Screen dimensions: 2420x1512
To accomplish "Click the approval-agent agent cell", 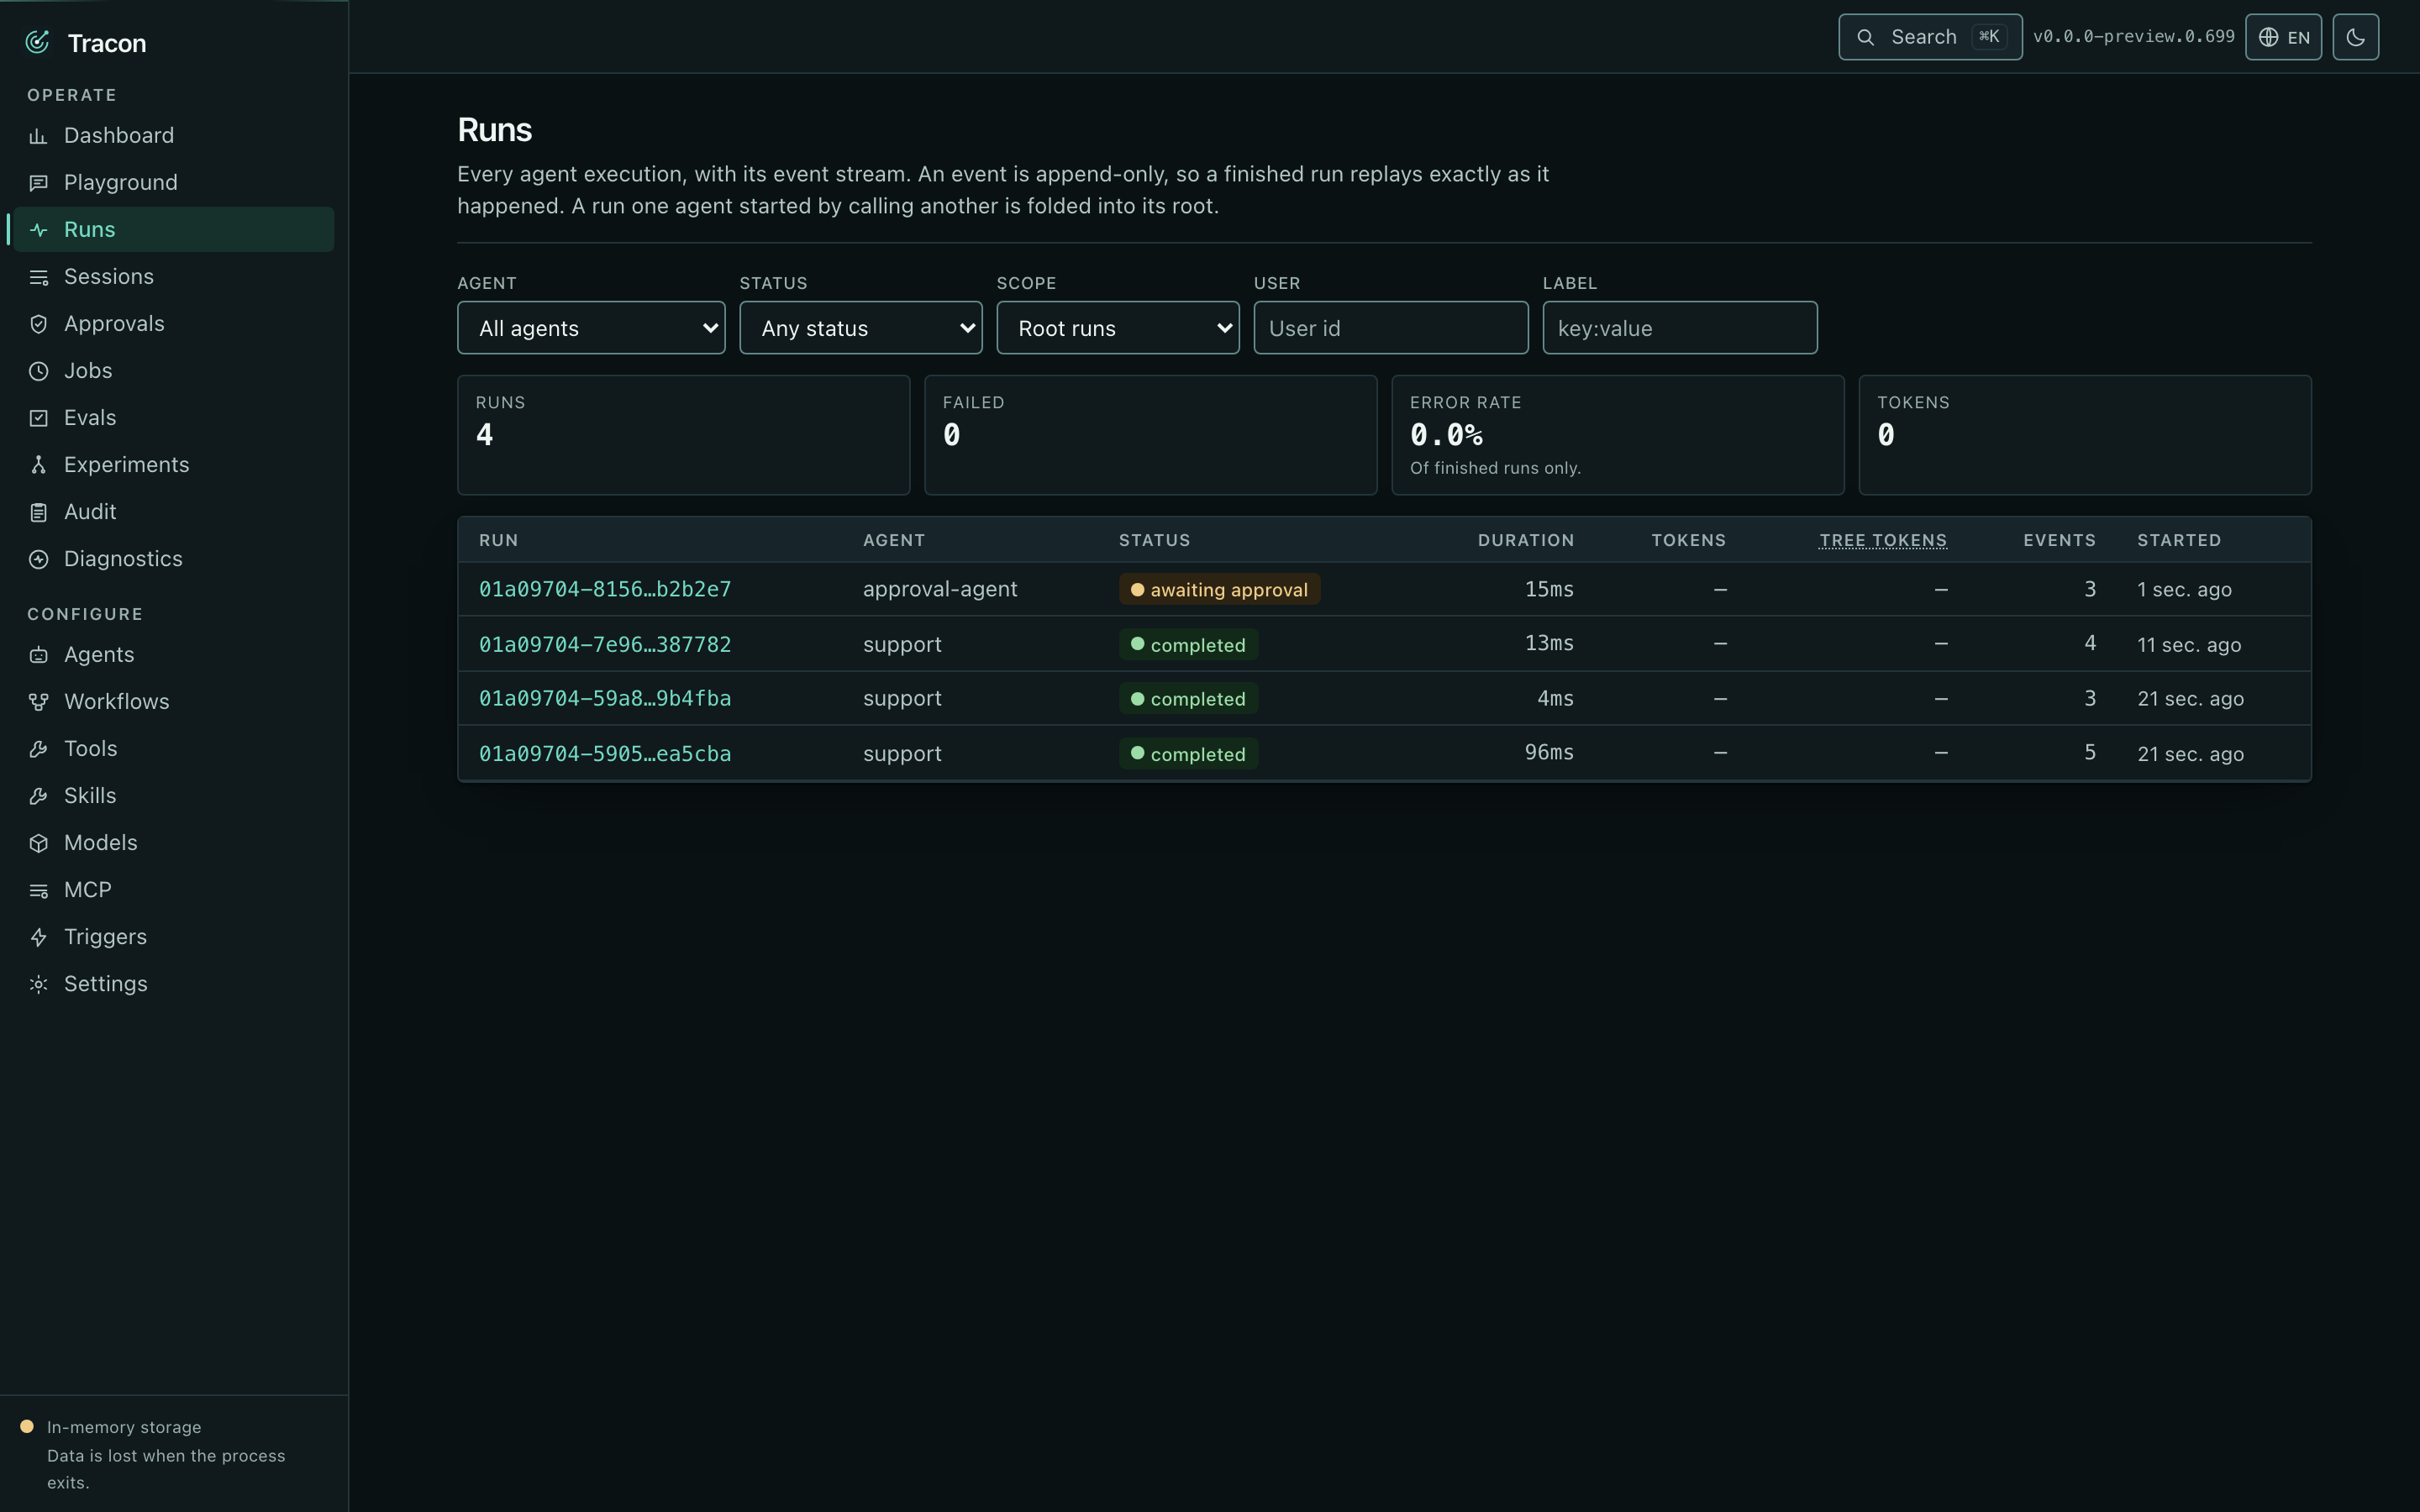I will tap(940, 589).
